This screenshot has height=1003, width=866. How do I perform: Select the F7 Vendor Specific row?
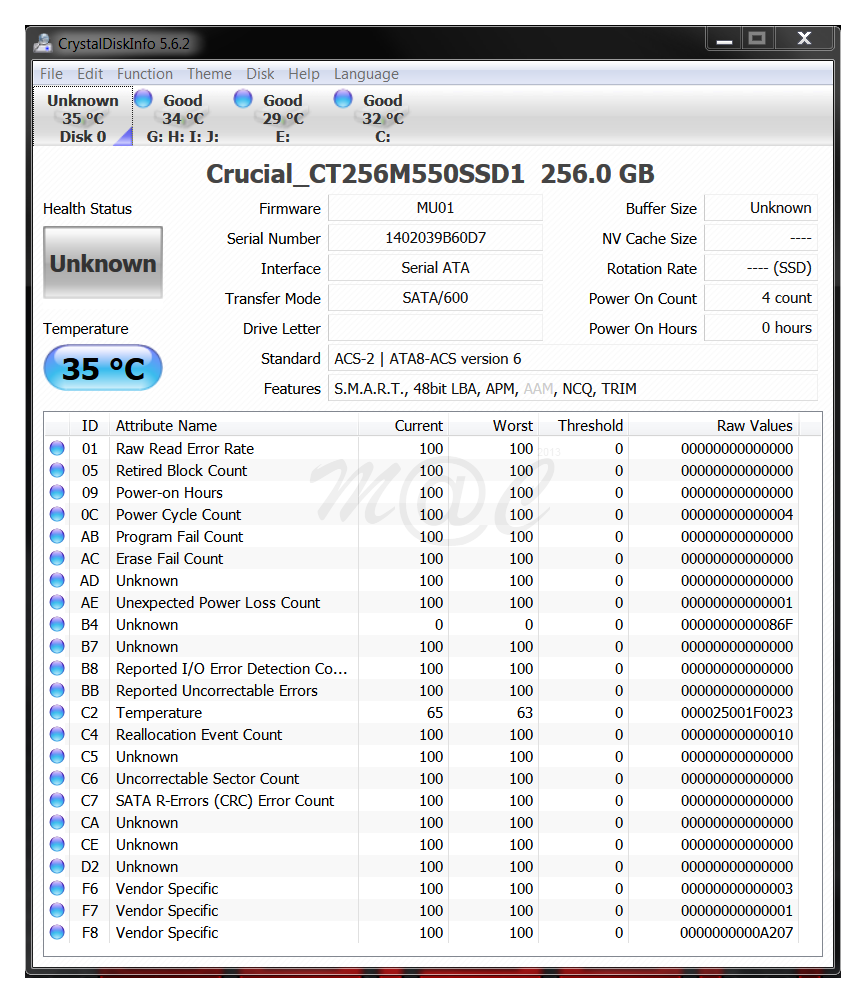click(422, 910)
